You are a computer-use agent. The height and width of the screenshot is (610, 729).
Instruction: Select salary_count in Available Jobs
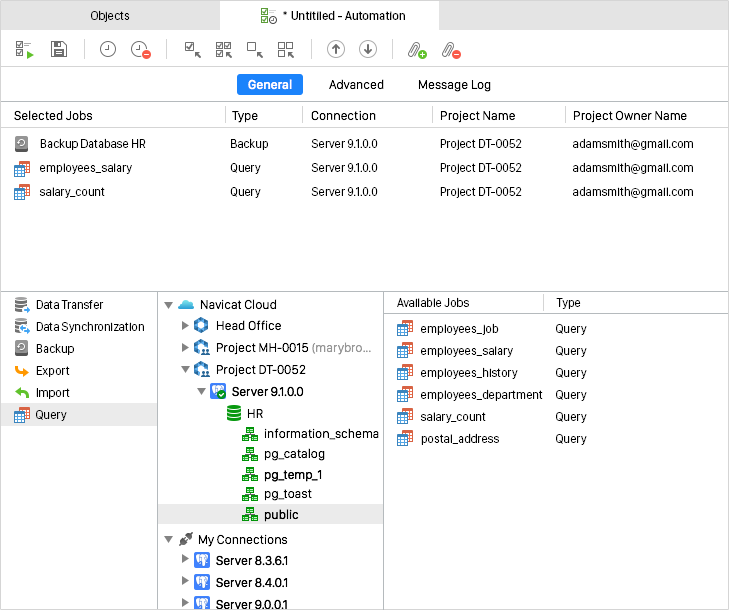click(x=453, y=417)
